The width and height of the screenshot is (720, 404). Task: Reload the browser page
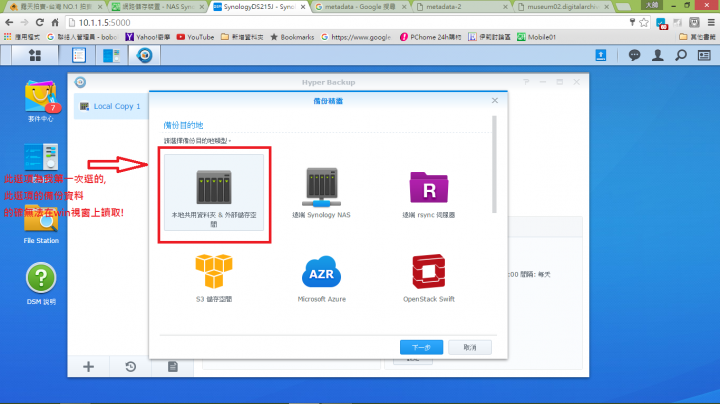[x=40, y=22]
